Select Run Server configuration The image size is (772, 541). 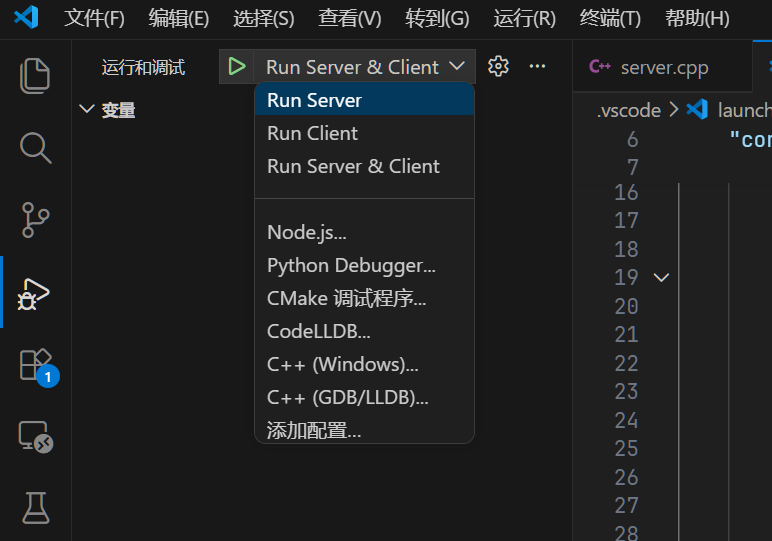tap(364, 100)
